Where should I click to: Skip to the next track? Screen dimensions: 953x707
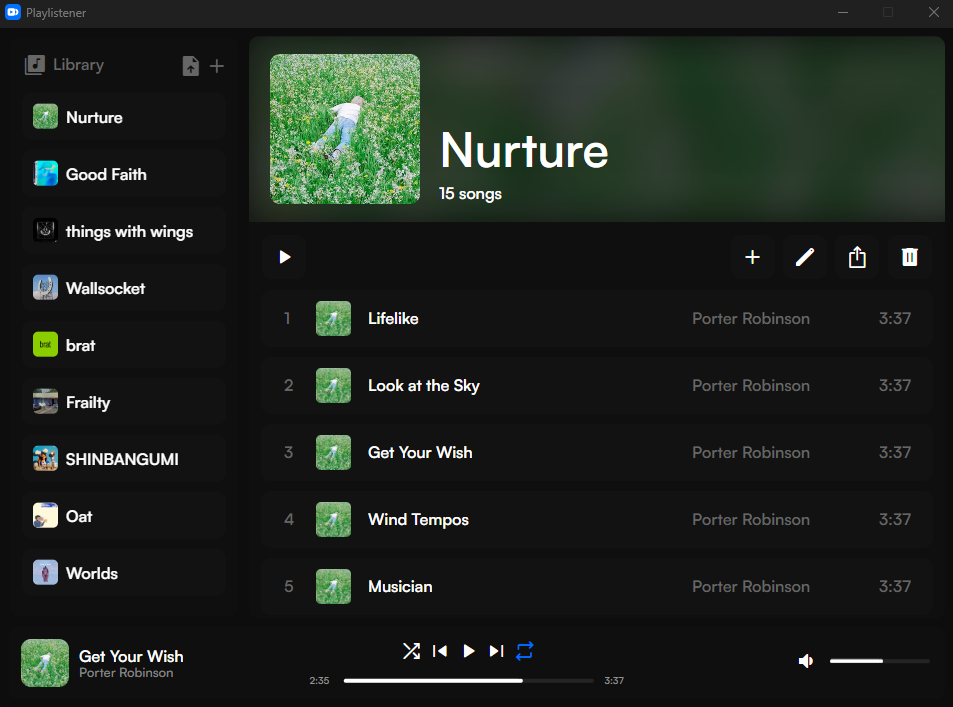(x=496, y=651)
